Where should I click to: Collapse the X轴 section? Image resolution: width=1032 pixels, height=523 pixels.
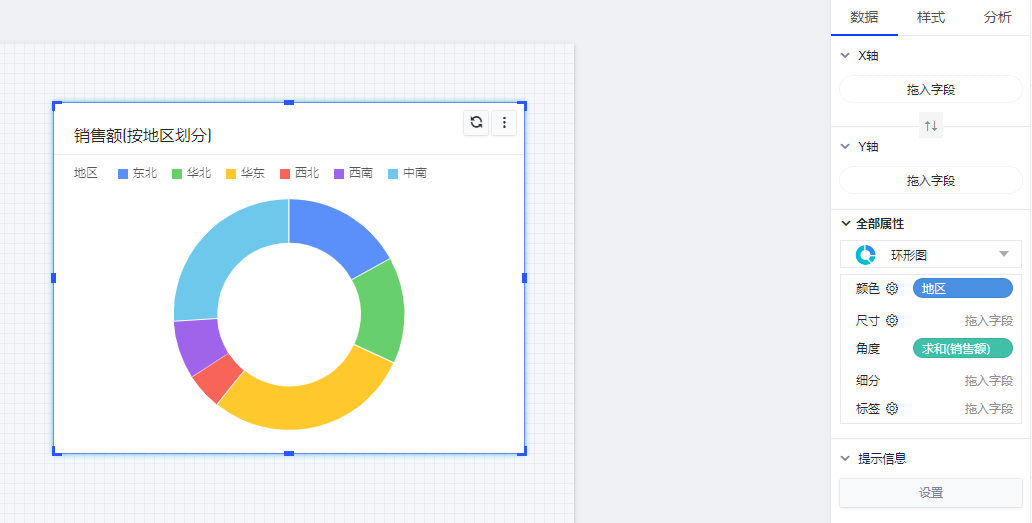click(x=845, y=56)
